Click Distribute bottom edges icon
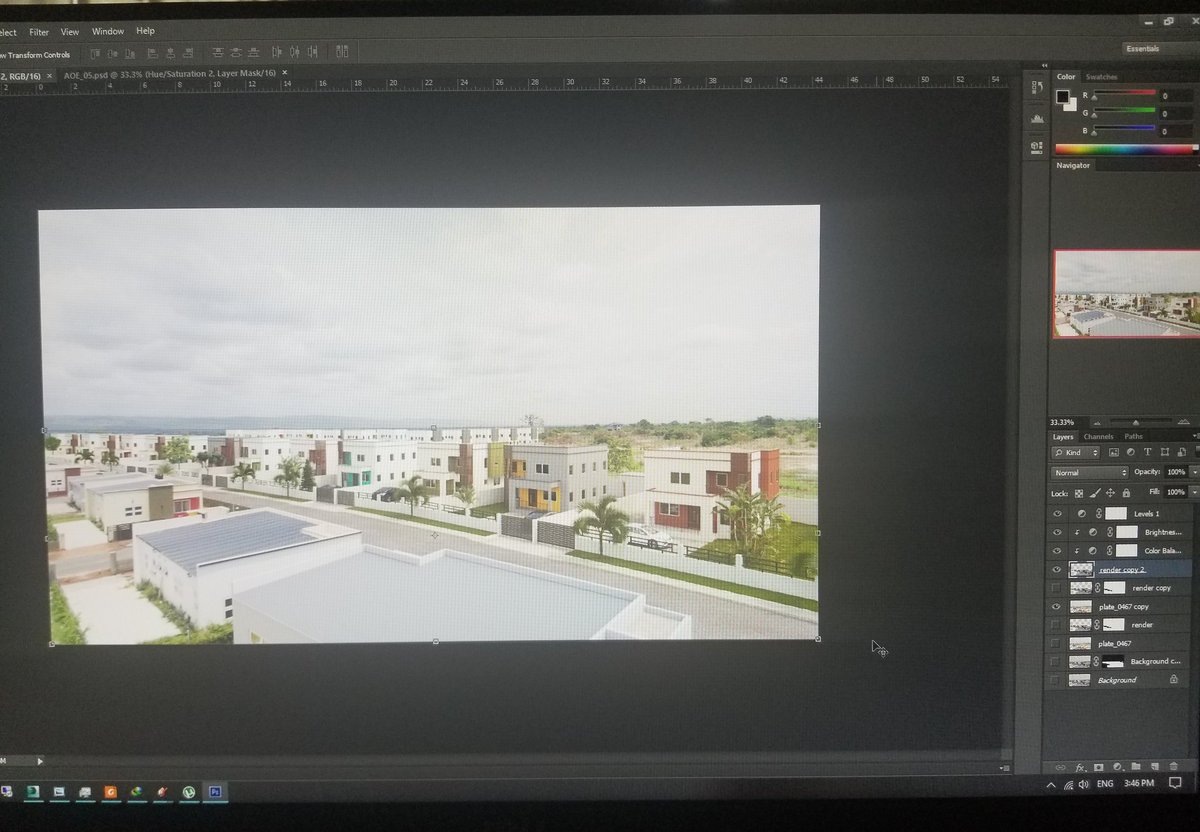The image size is (1200, 832). pyautogui.click(x=253, y=53)
